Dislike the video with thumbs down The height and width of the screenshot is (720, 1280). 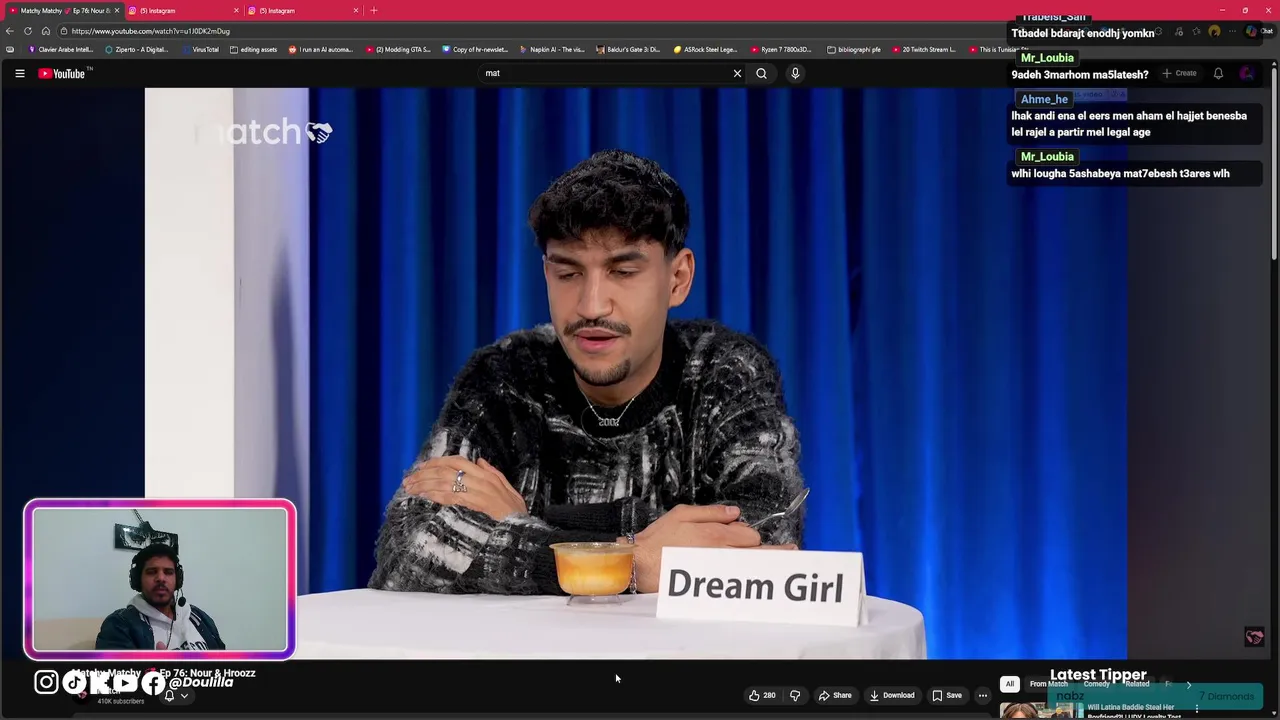click(x=795, y=695)
